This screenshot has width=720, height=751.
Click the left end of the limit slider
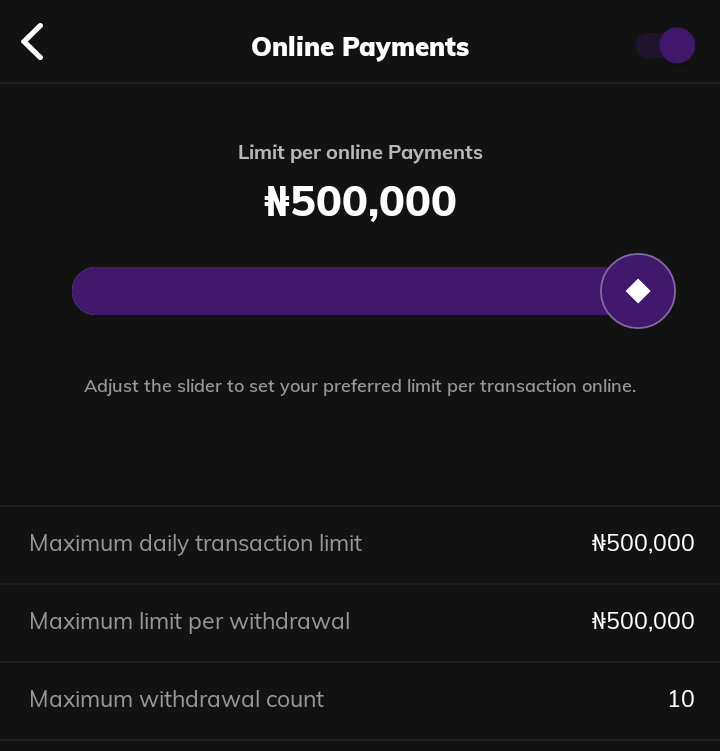(84, 291)
